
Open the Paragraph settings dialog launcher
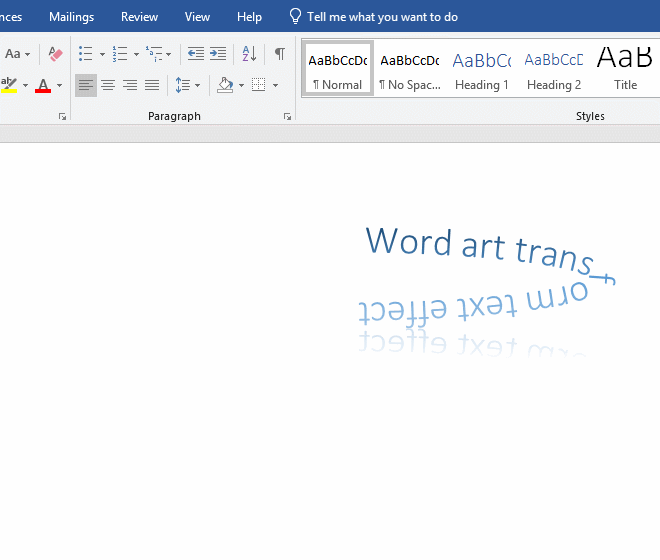click(287, 117)
